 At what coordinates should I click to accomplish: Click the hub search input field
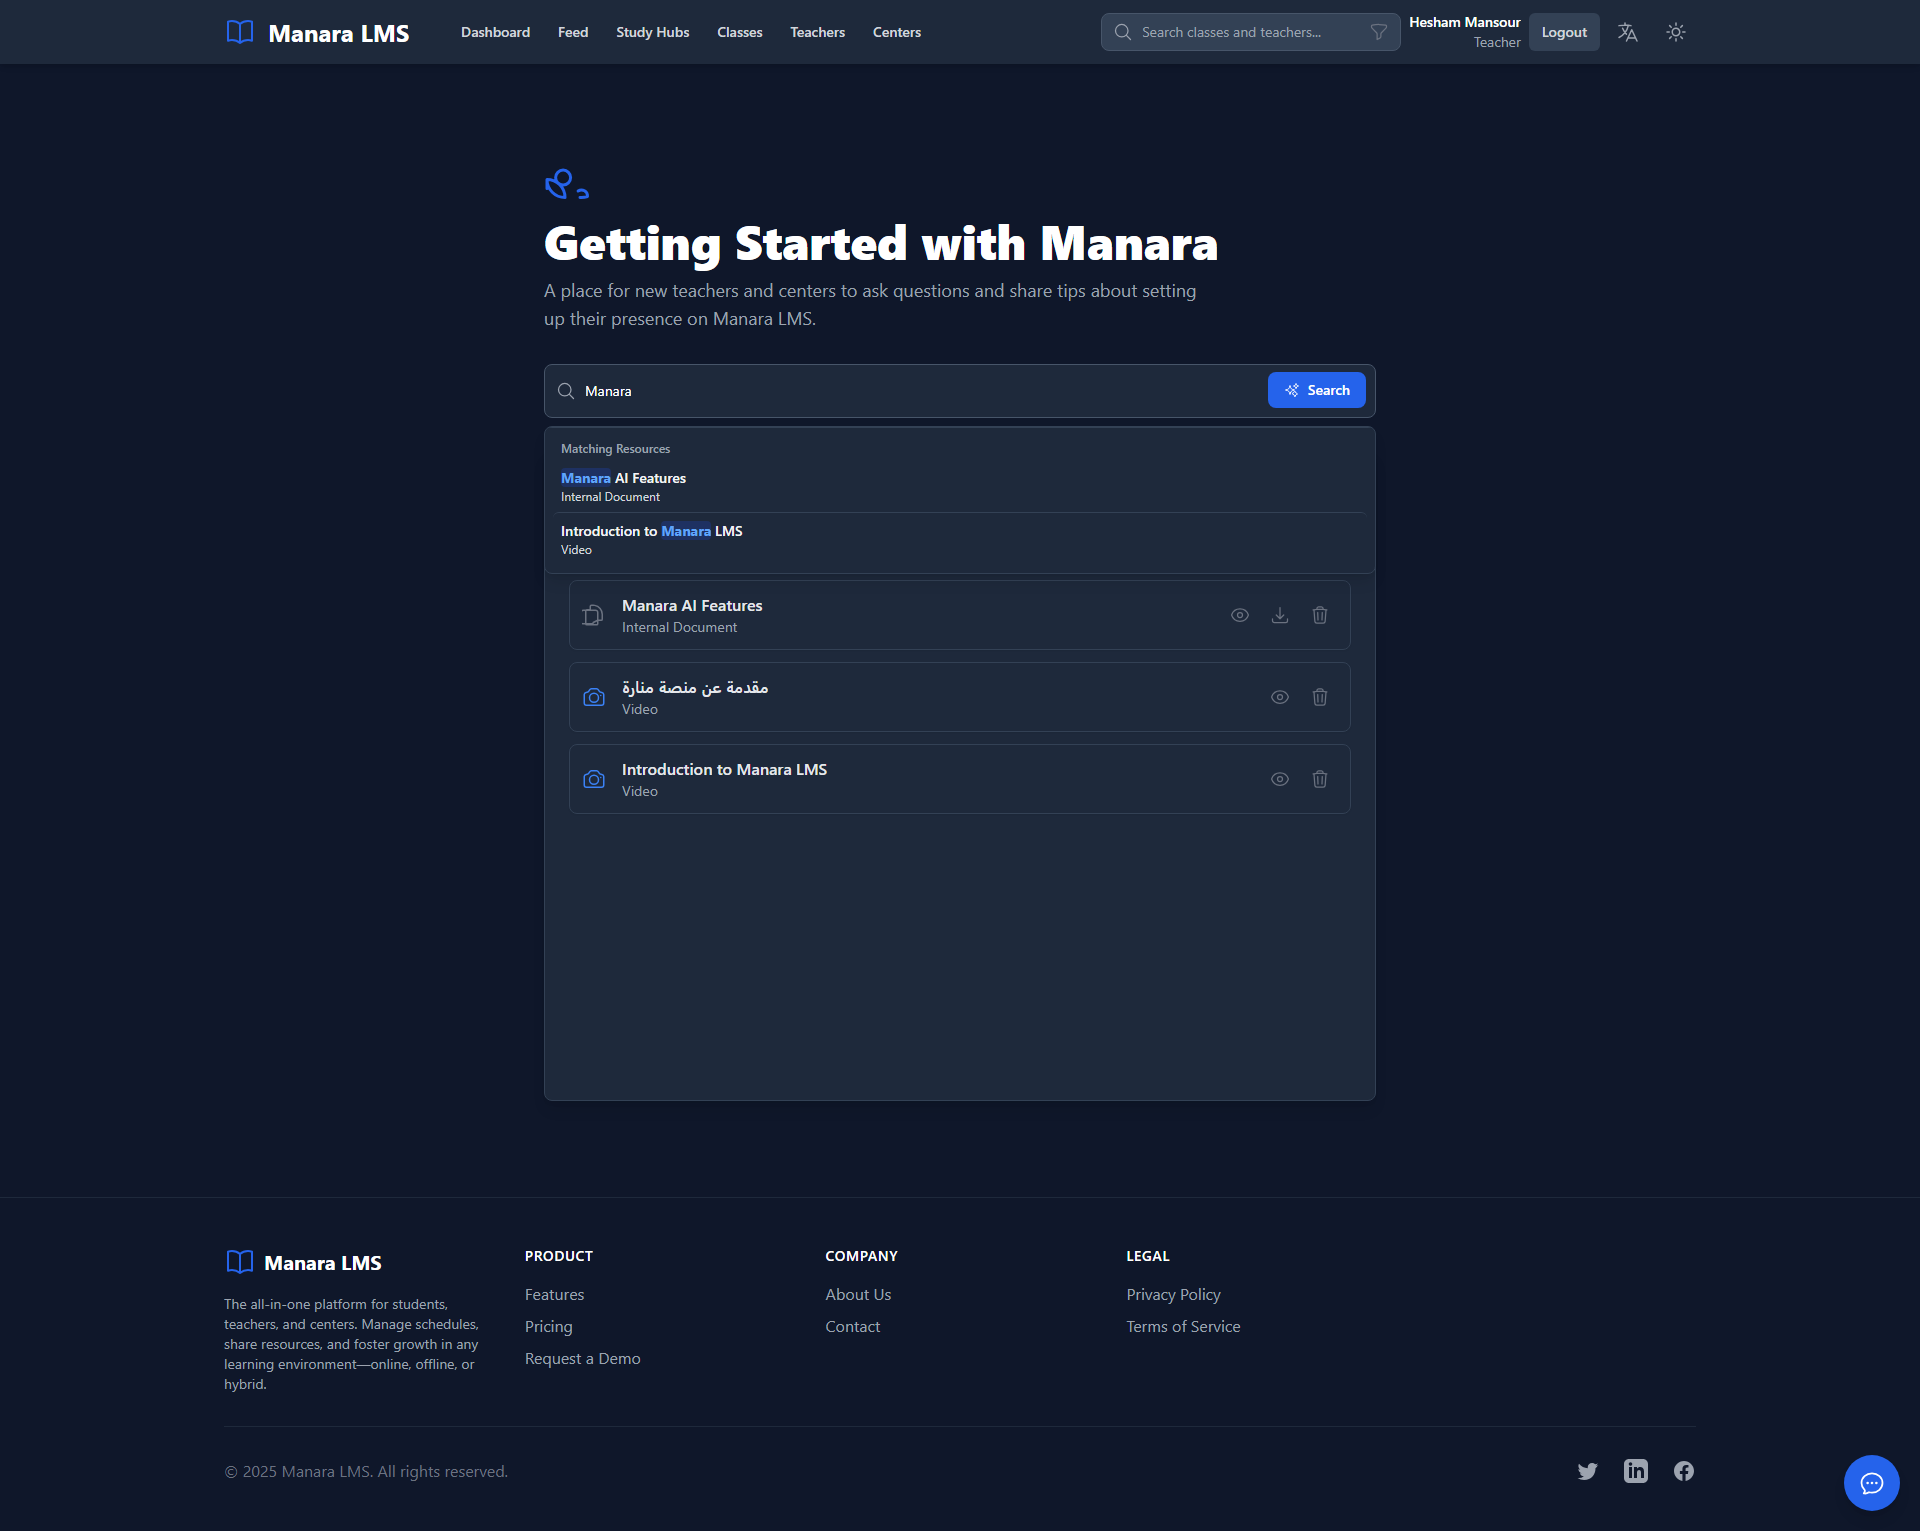920,391
